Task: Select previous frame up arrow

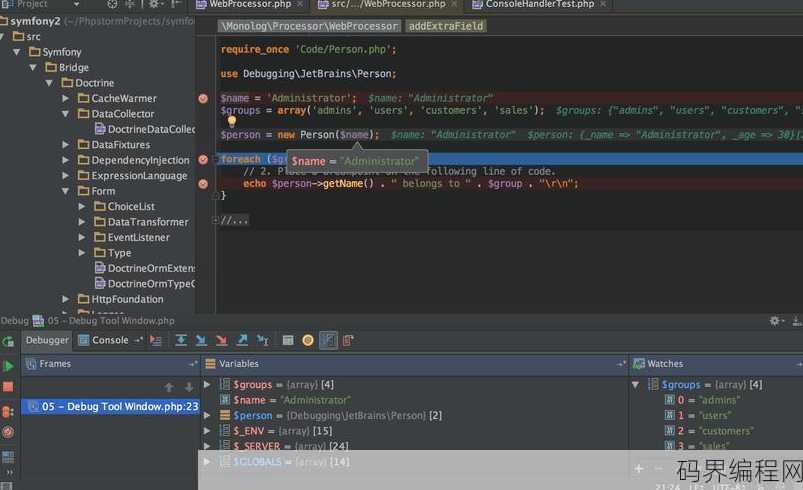Action: (170, 387)
